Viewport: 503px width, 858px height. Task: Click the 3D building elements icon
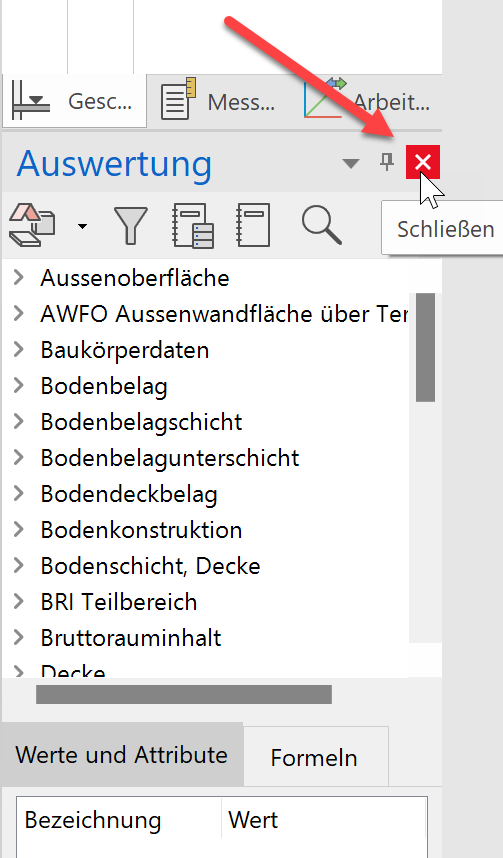32,225
